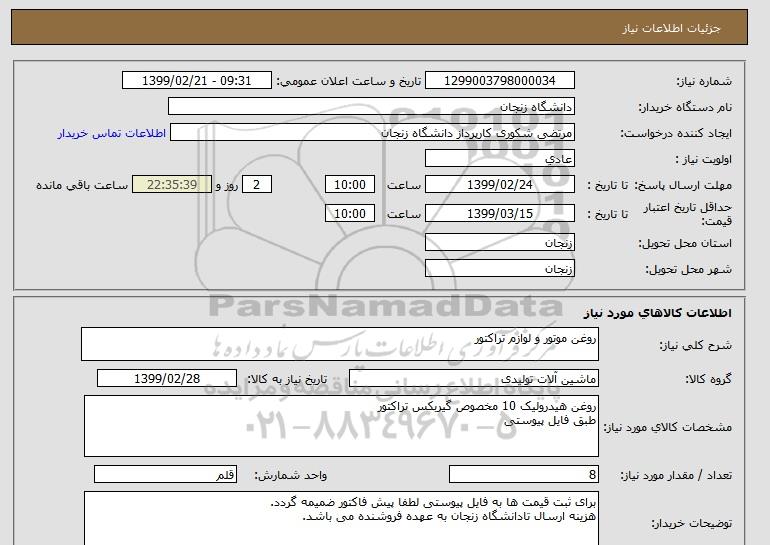Viewport: 770px width, 545px height.
Task: Click label استان محل تحویل
Action: click(x=685, y=244)
